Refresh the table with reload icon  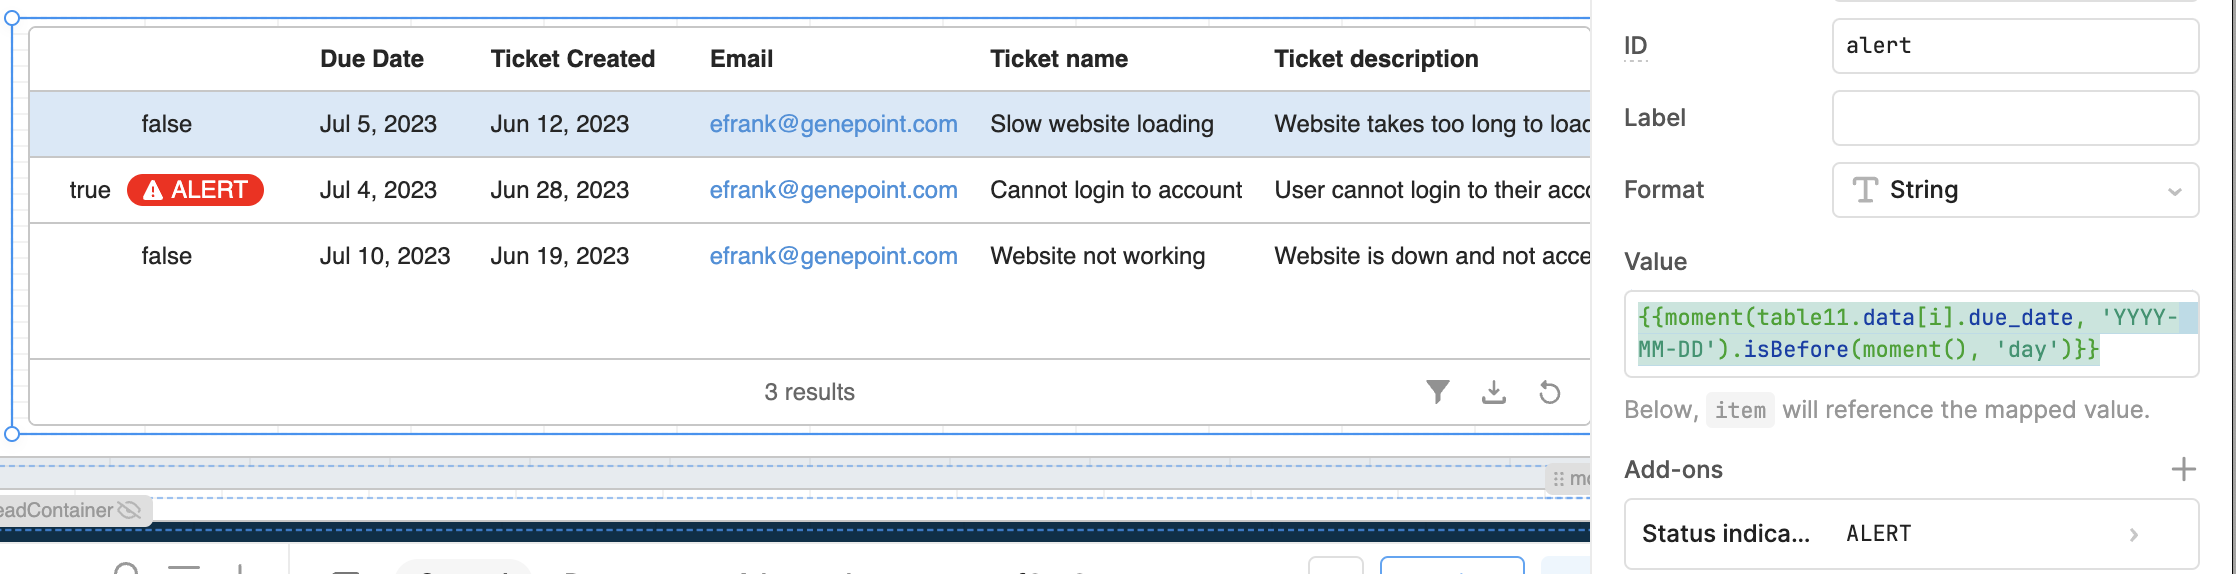point(1550,392)
